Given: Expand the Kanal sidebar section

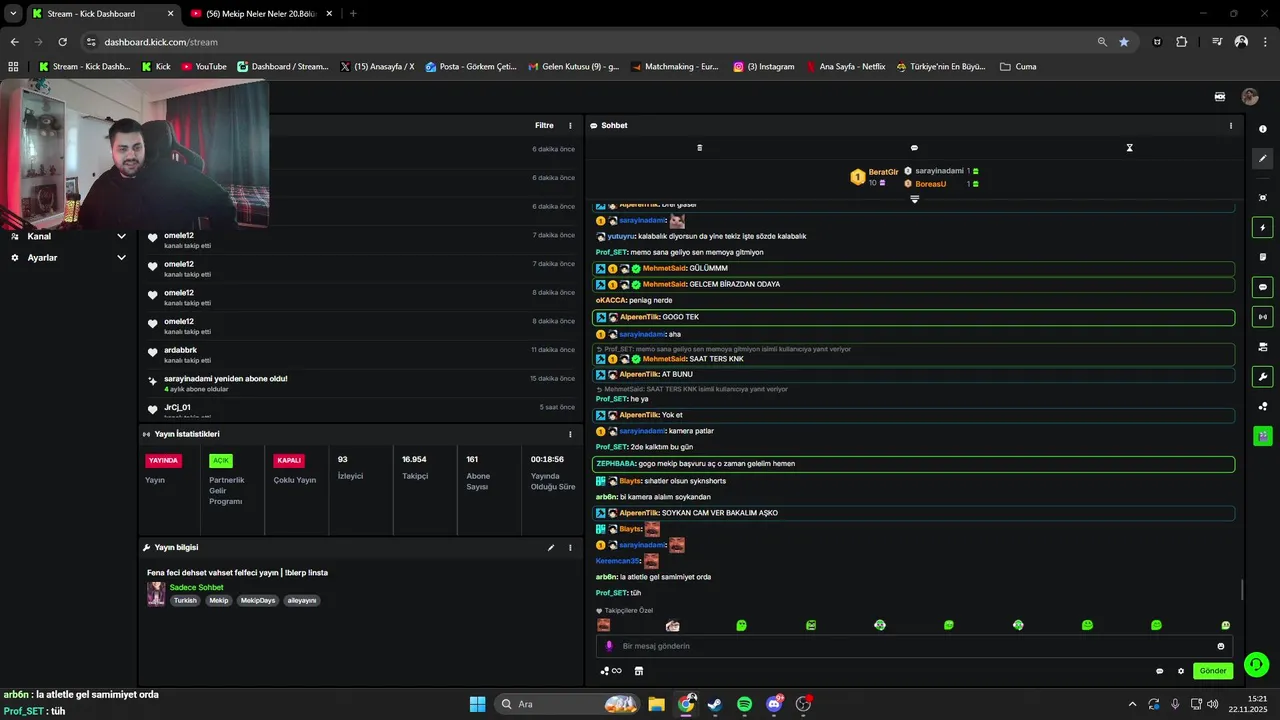Looking at the screenshot, I should 68,237.
